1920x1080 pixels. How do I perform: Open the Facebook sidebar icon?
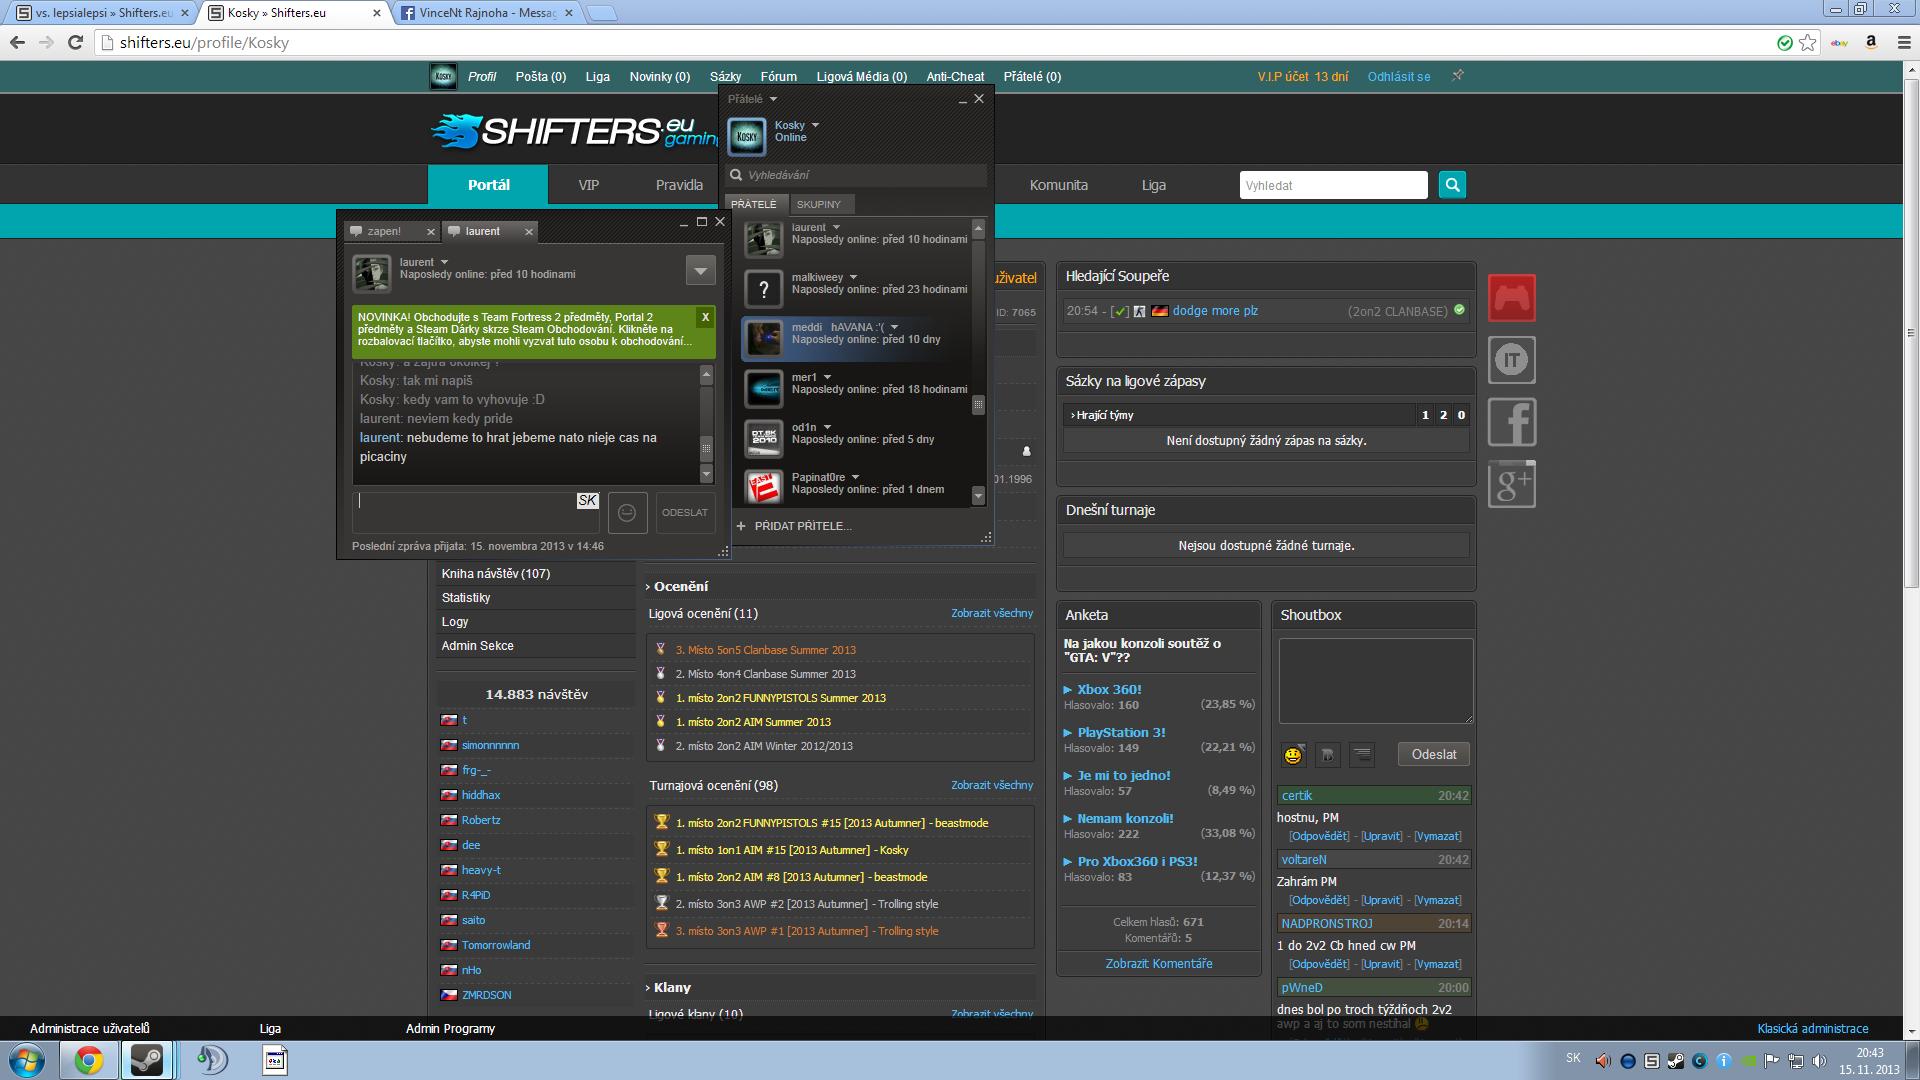(1511, 422)
